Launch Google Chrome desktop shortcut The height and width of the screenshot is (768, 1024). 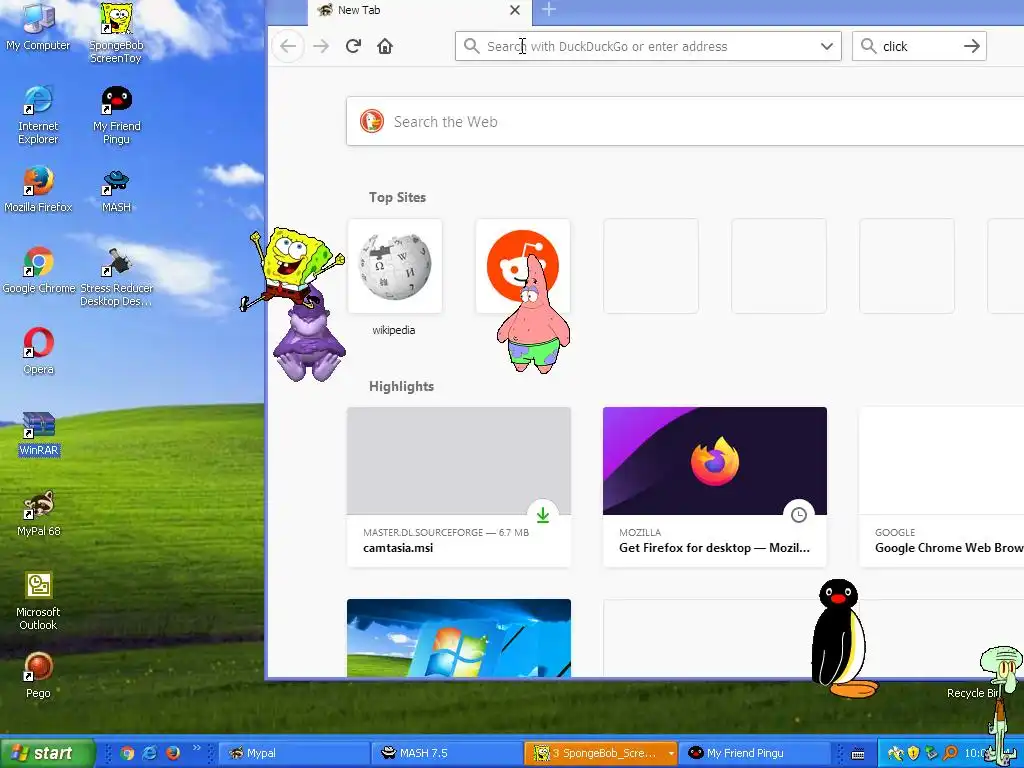pos(39,270)
